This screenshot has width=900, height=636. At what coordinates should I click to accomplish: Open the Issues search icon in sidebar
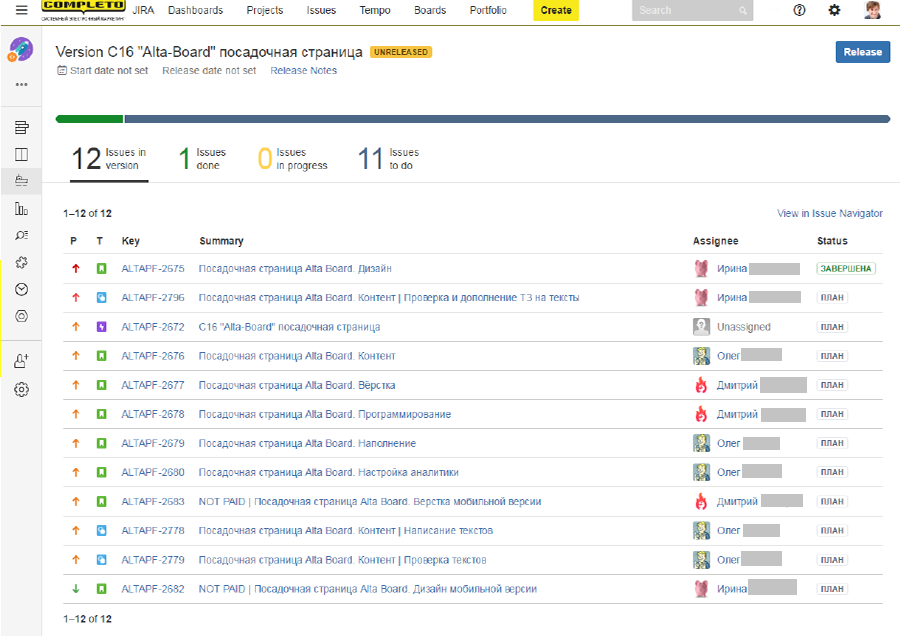pos(21,235)
